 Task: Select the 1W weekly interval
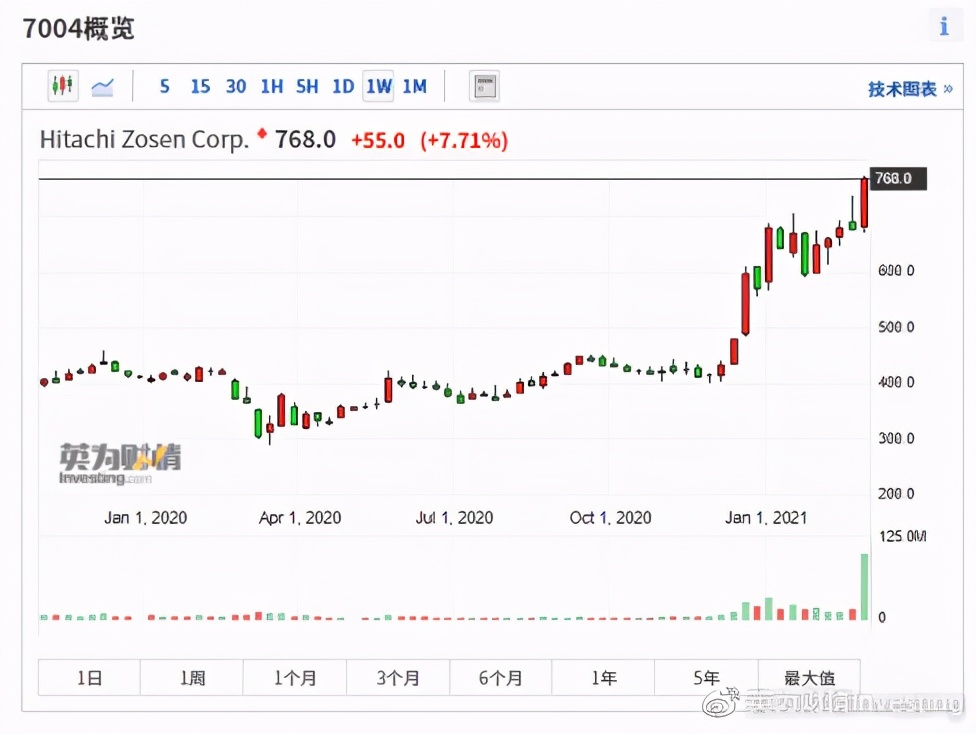pos(378,87)
